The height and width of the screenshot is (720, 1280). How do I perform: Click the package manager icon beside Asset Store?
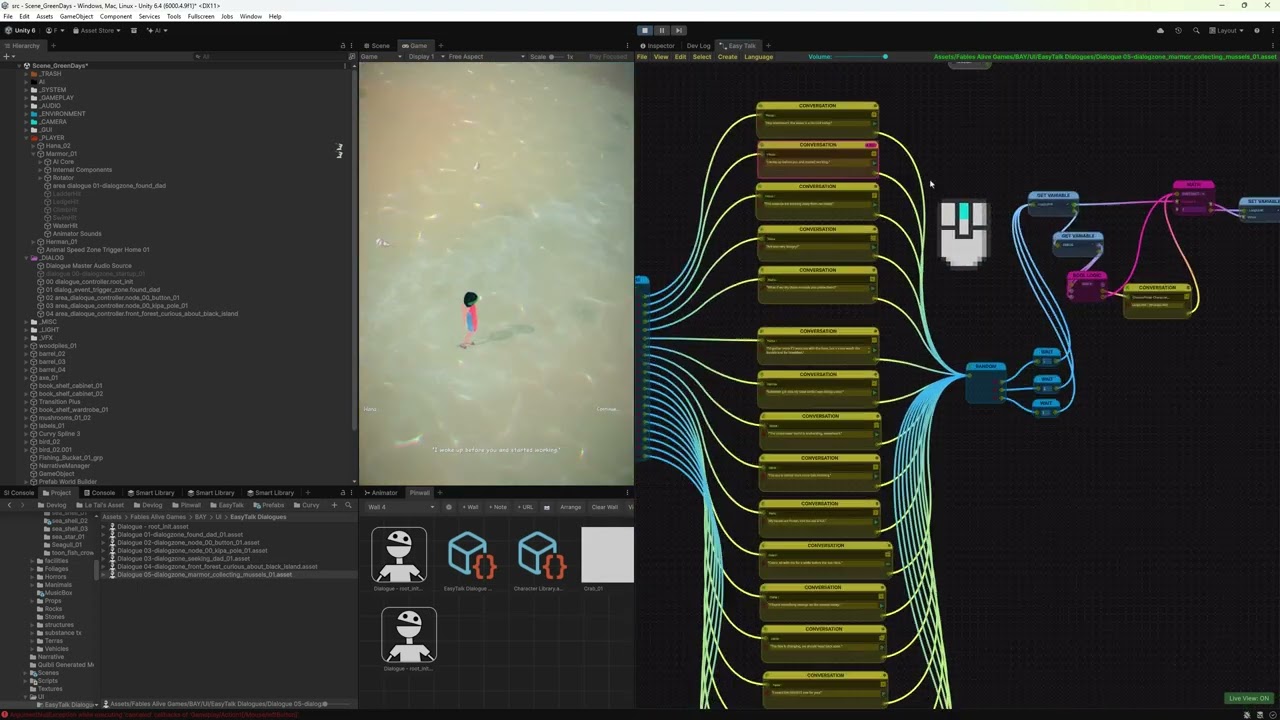tap(134, 31)
